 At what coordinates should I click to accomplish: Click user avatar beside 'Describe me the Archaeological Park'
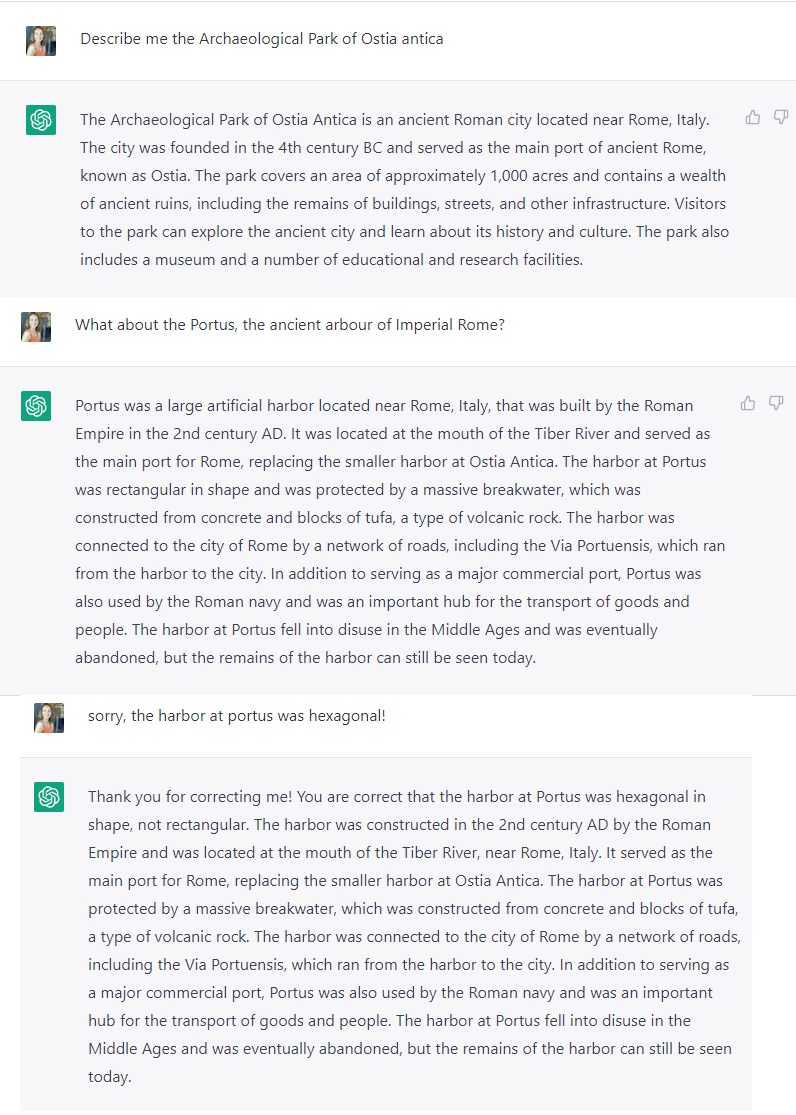click(x=41, y=40)
